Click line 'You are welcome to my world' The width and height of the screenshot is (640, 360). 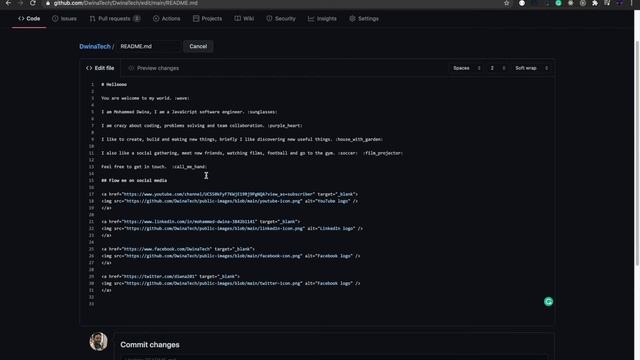click(145, 98)
